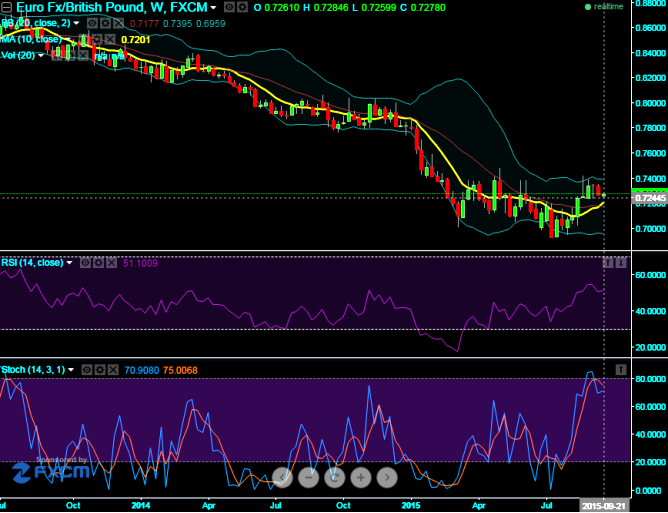Open Bollinger Bands settings gear

[105, 23]
